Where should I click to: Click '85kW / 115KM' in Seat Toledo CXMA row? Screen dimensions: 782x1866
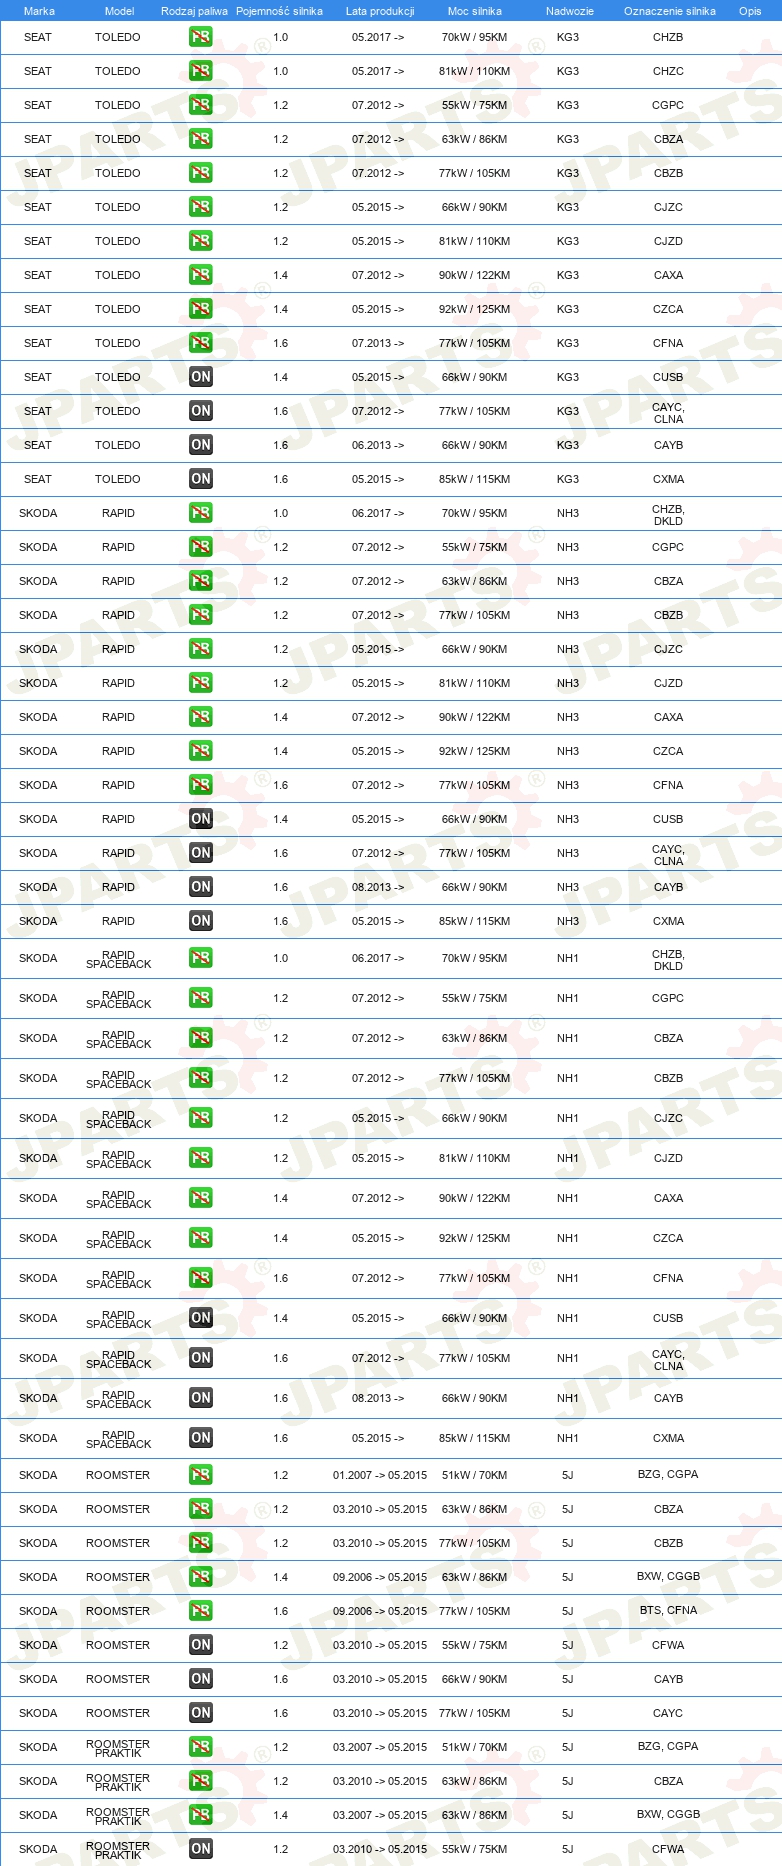click(475, 479)
